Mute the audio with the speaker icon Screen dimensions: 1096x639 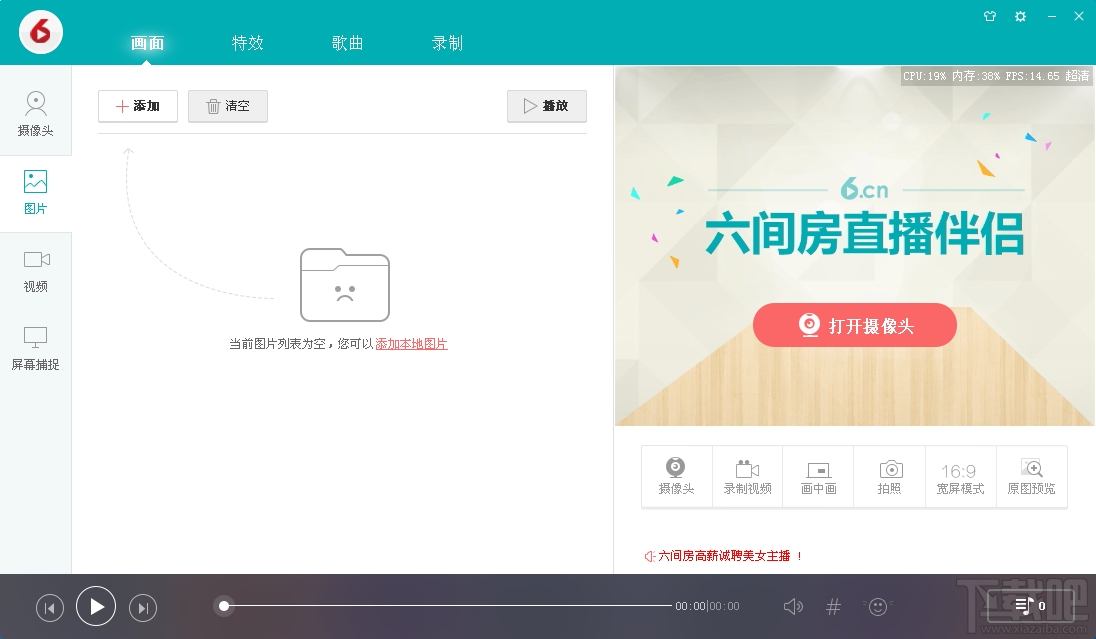coord(793,606)
